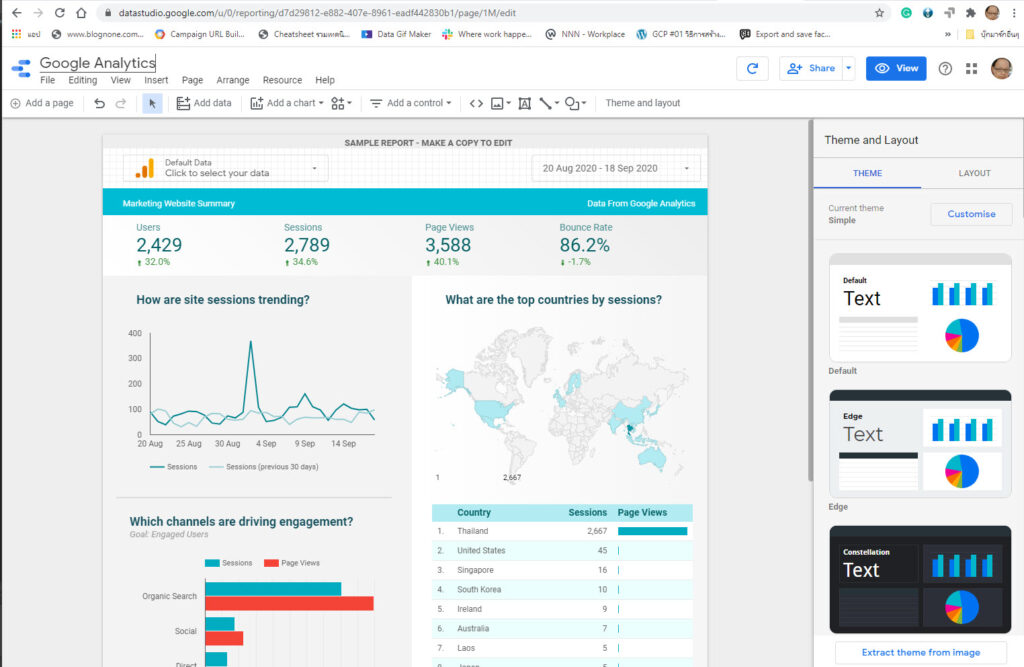Open the Help menu

(325, 80)
